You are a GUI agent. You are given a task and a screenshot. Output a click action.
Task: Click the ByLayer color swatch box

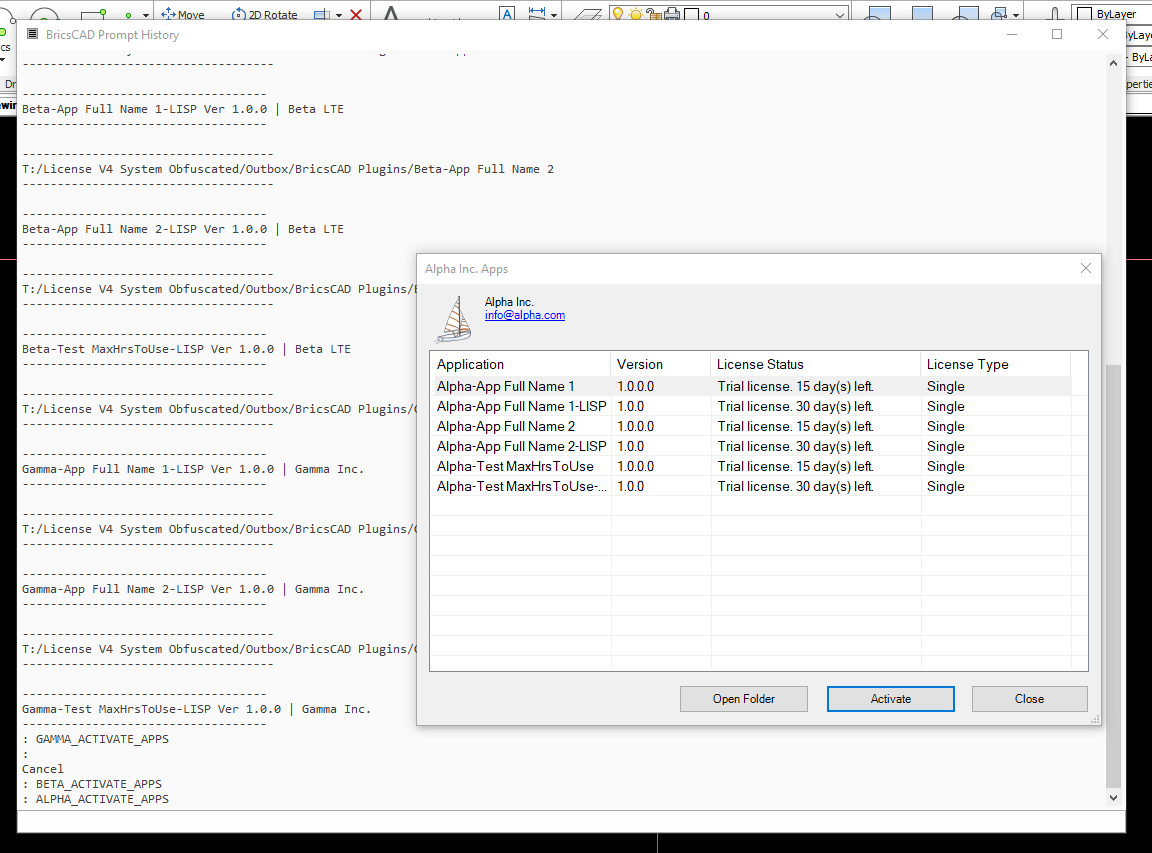point(1084,14)
